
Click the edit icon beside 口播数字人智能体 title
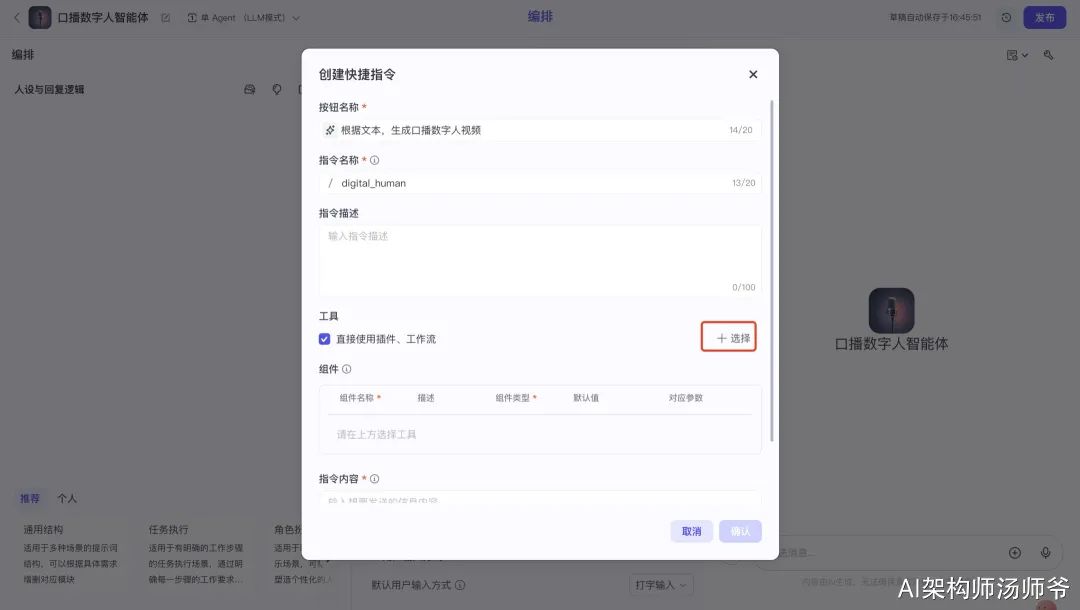point(166,18)
